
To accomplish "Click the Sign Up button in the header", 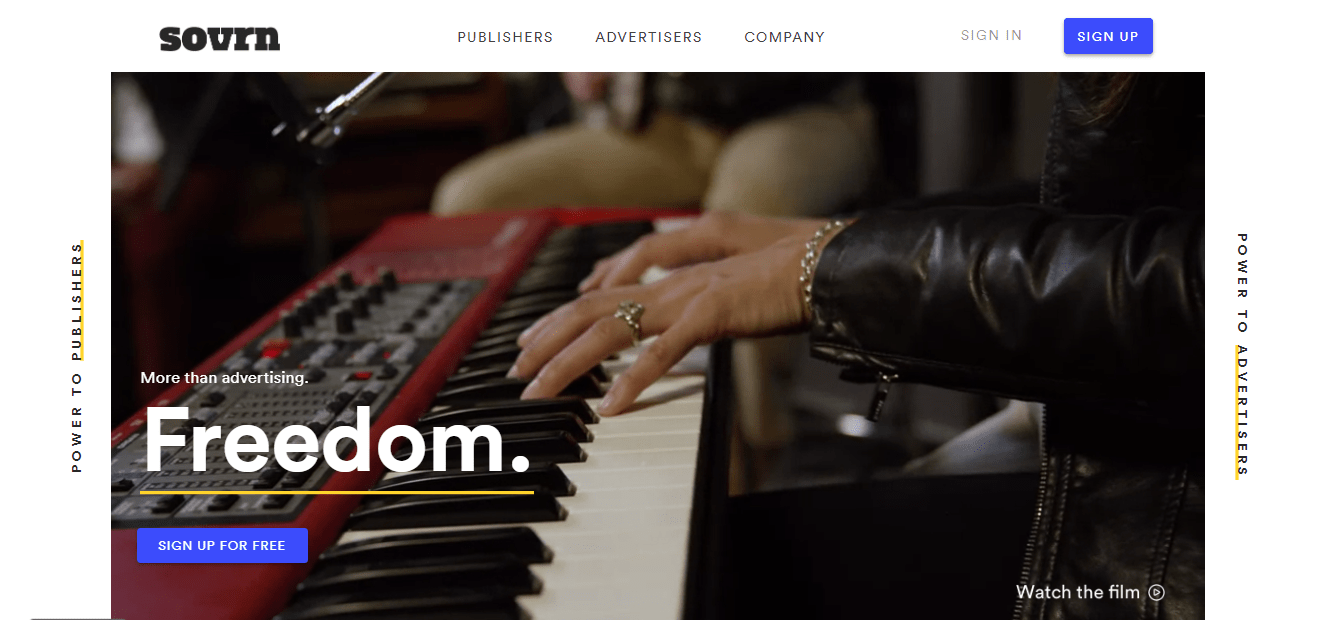I will point(1108,36).
